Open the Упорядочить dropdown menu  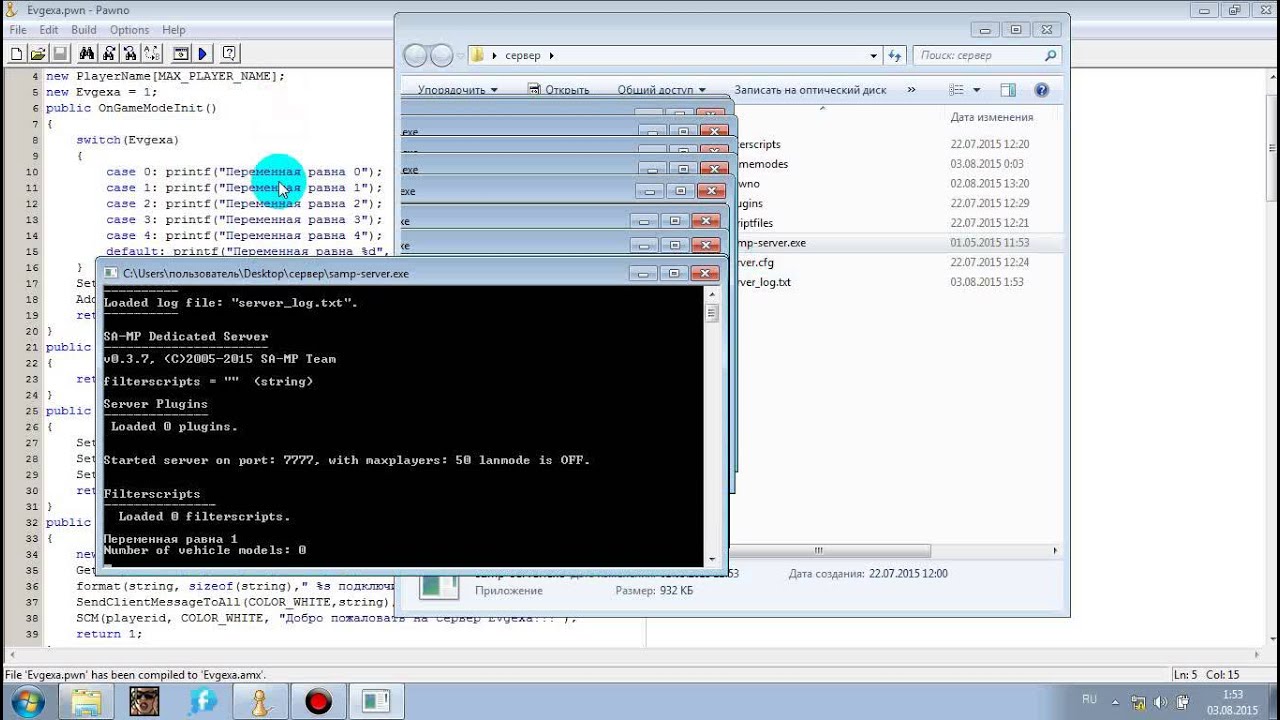457,90
